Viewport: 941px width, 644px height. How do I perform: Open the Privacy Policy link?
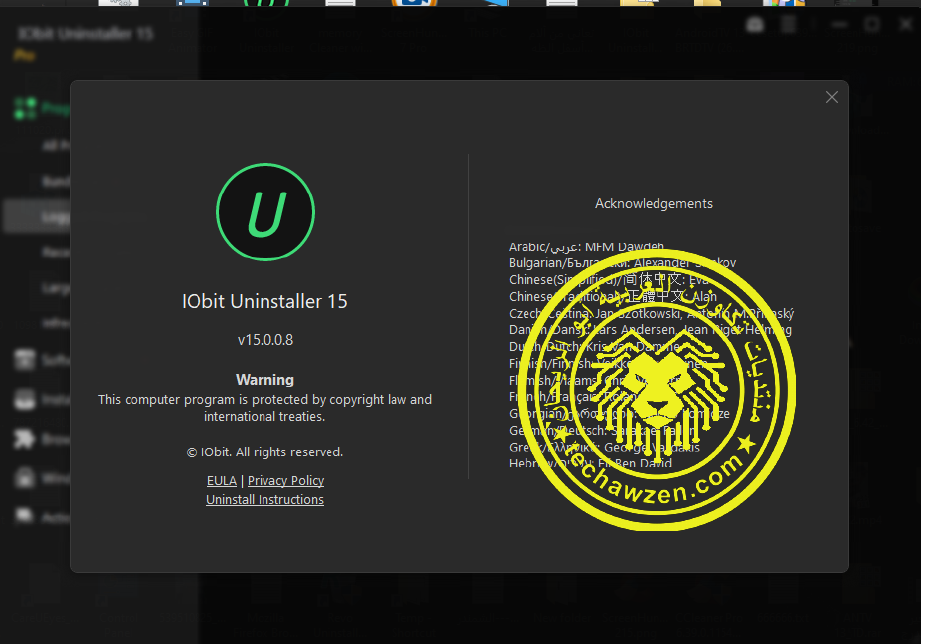click(286, 481)
